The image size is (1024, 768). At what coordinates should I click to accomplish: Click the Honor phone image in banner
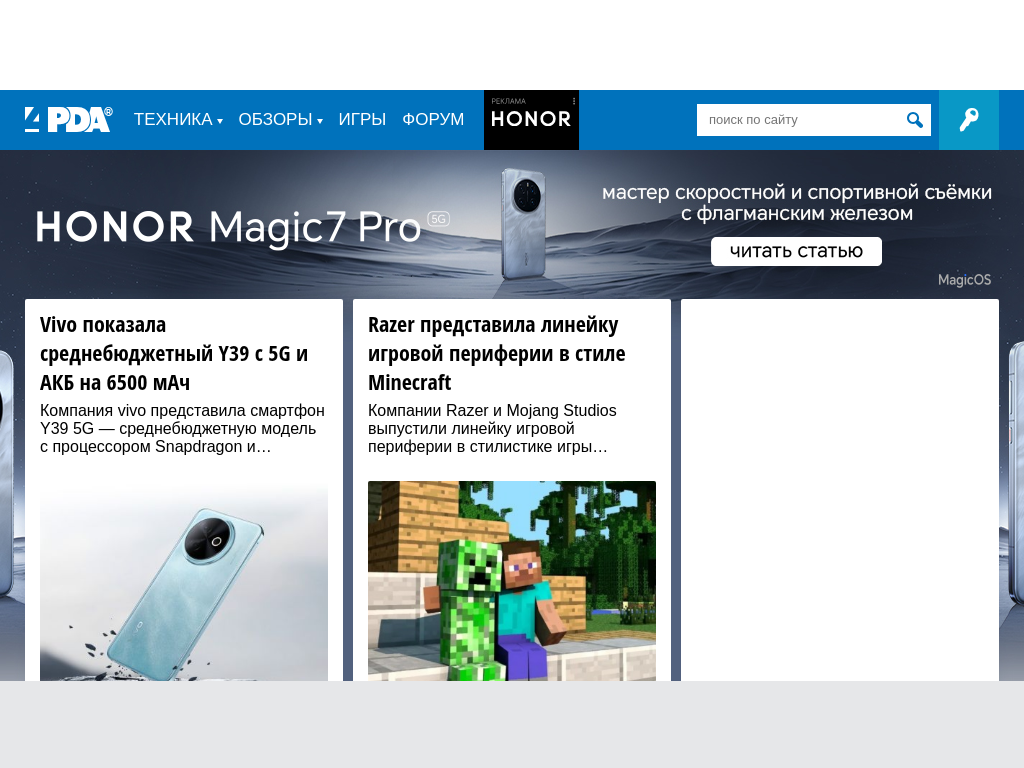523,225
